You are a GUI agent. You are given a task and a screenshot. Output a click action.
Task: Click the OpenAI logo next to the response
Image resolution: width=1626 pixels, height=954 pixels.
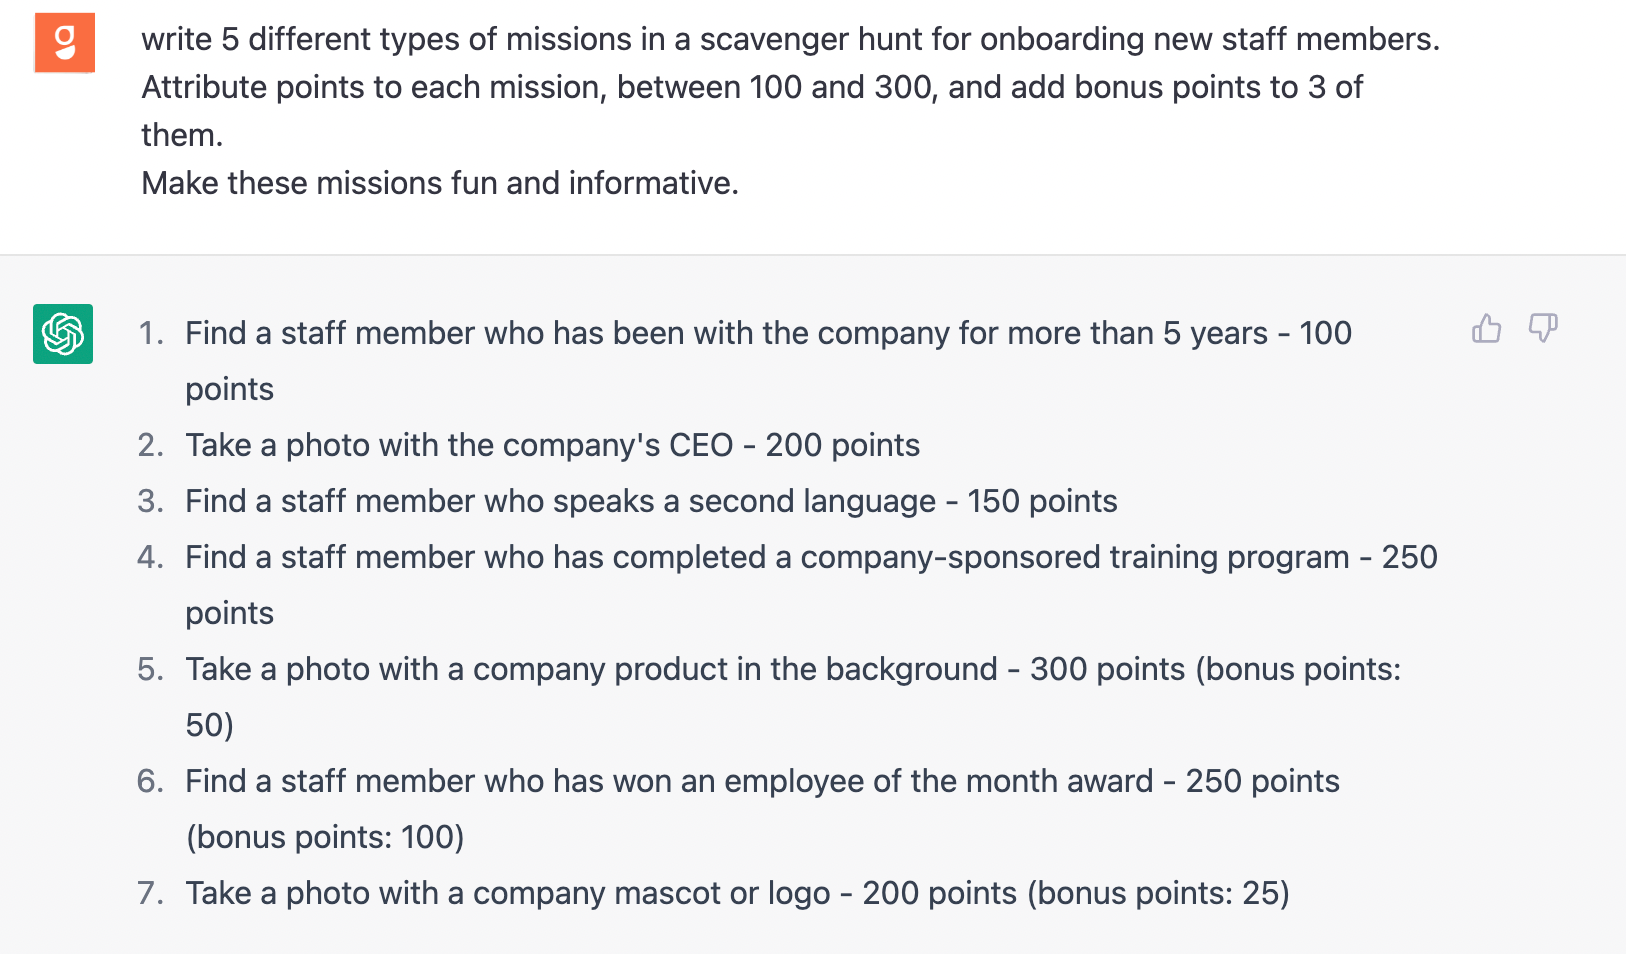click(62, 334)
